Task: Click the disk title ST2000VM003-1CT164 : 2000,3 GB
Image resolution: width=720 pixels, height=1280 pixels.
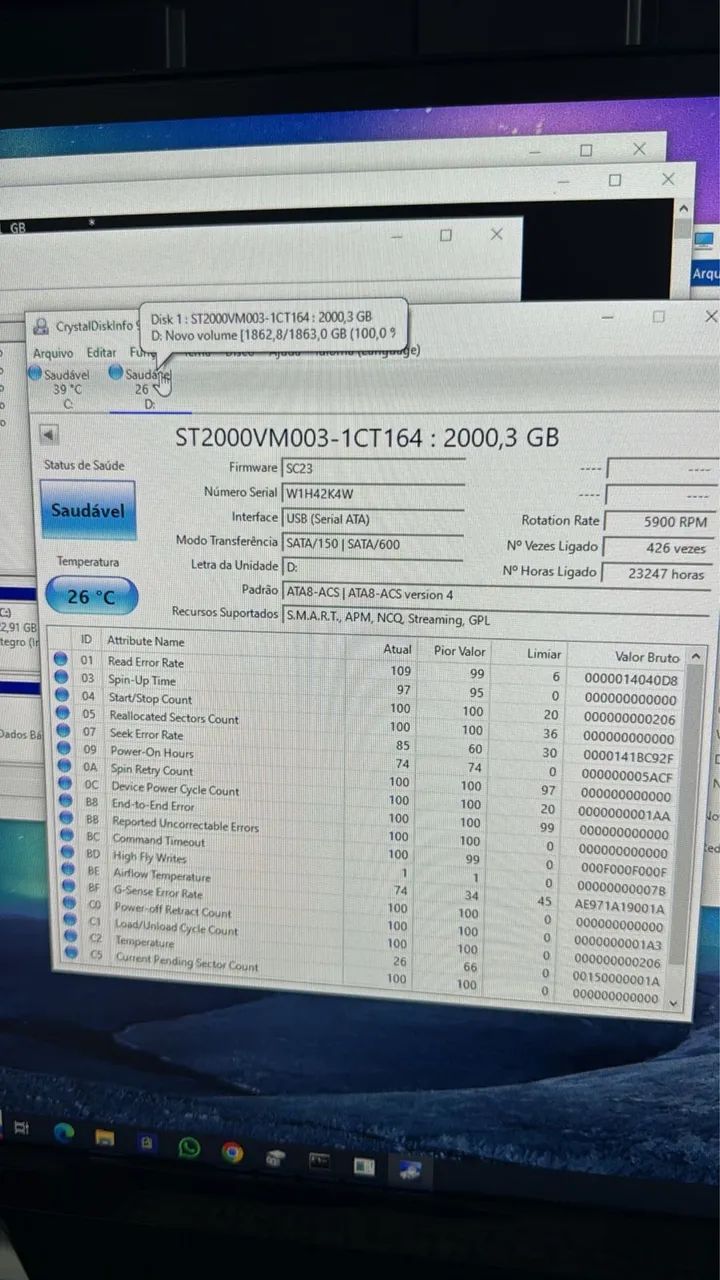Action: pos(367,437)
